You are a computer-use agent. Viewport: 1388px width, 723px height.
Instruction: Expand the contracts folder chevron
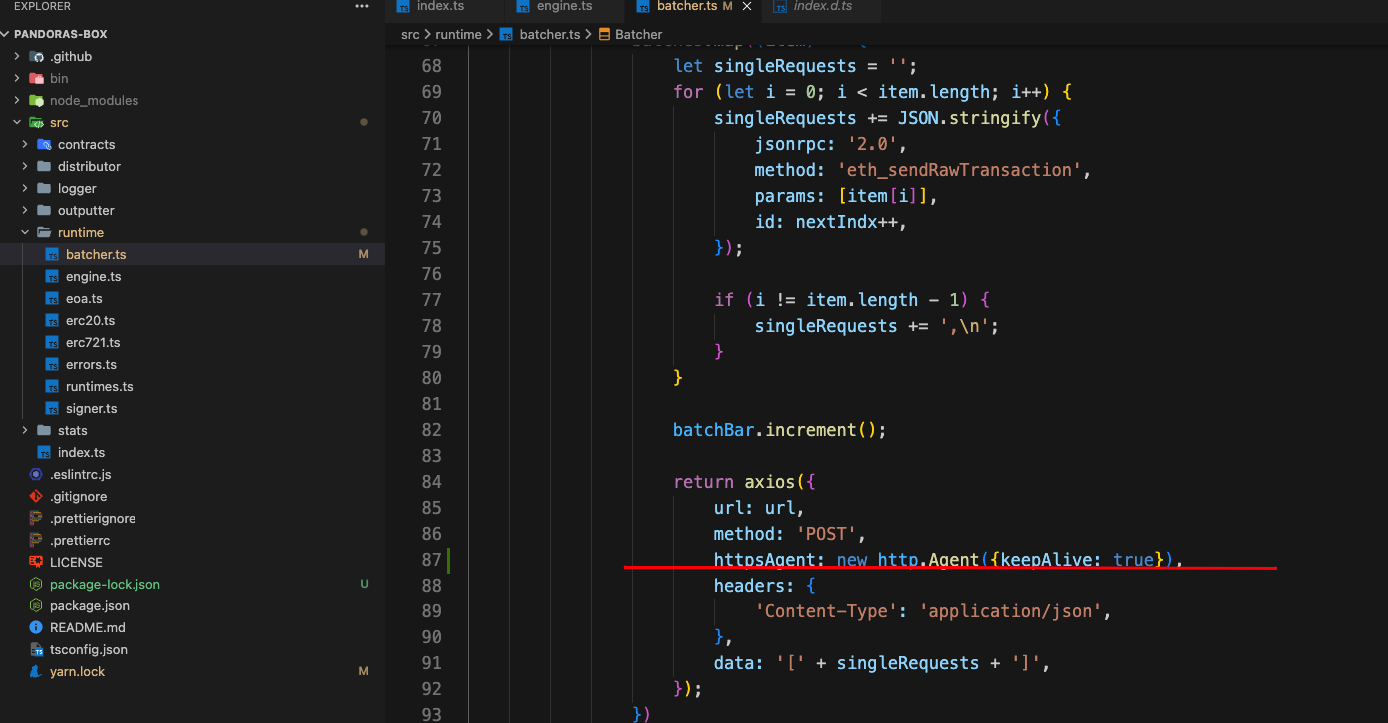[25, 144]
